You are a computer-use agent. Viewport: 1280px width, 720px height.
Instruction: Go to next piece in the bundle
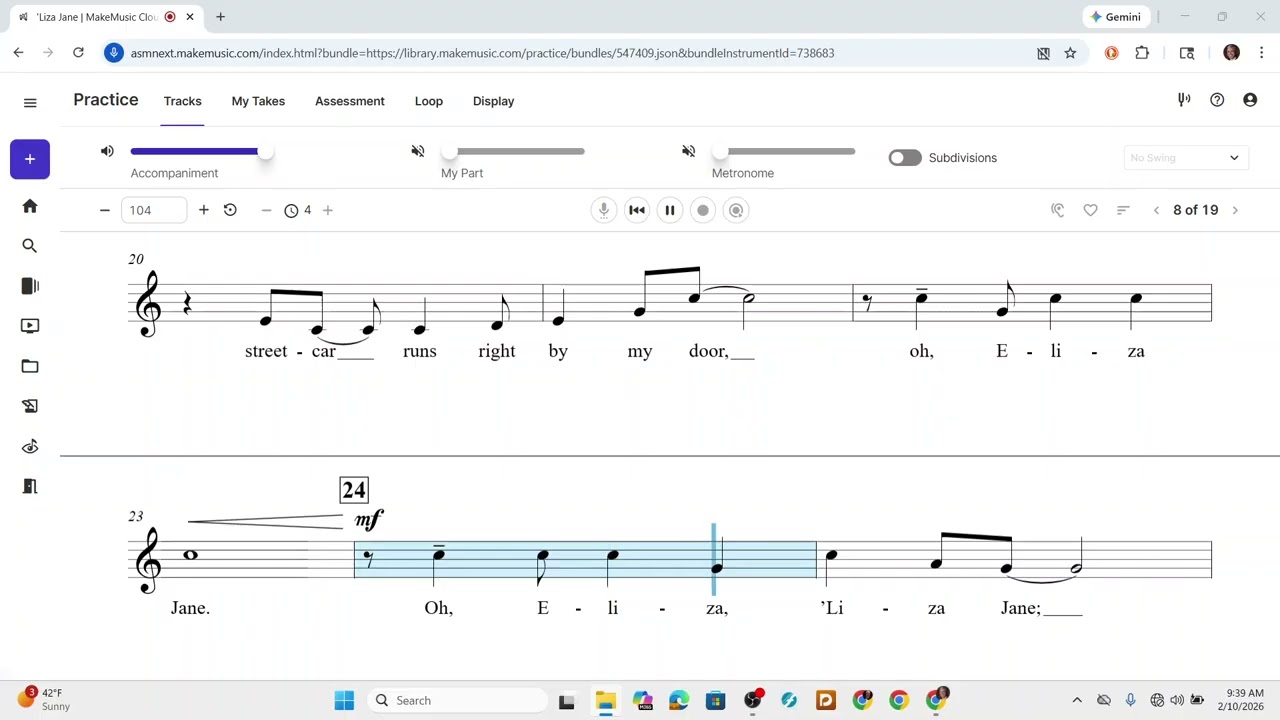(1235, 210)
